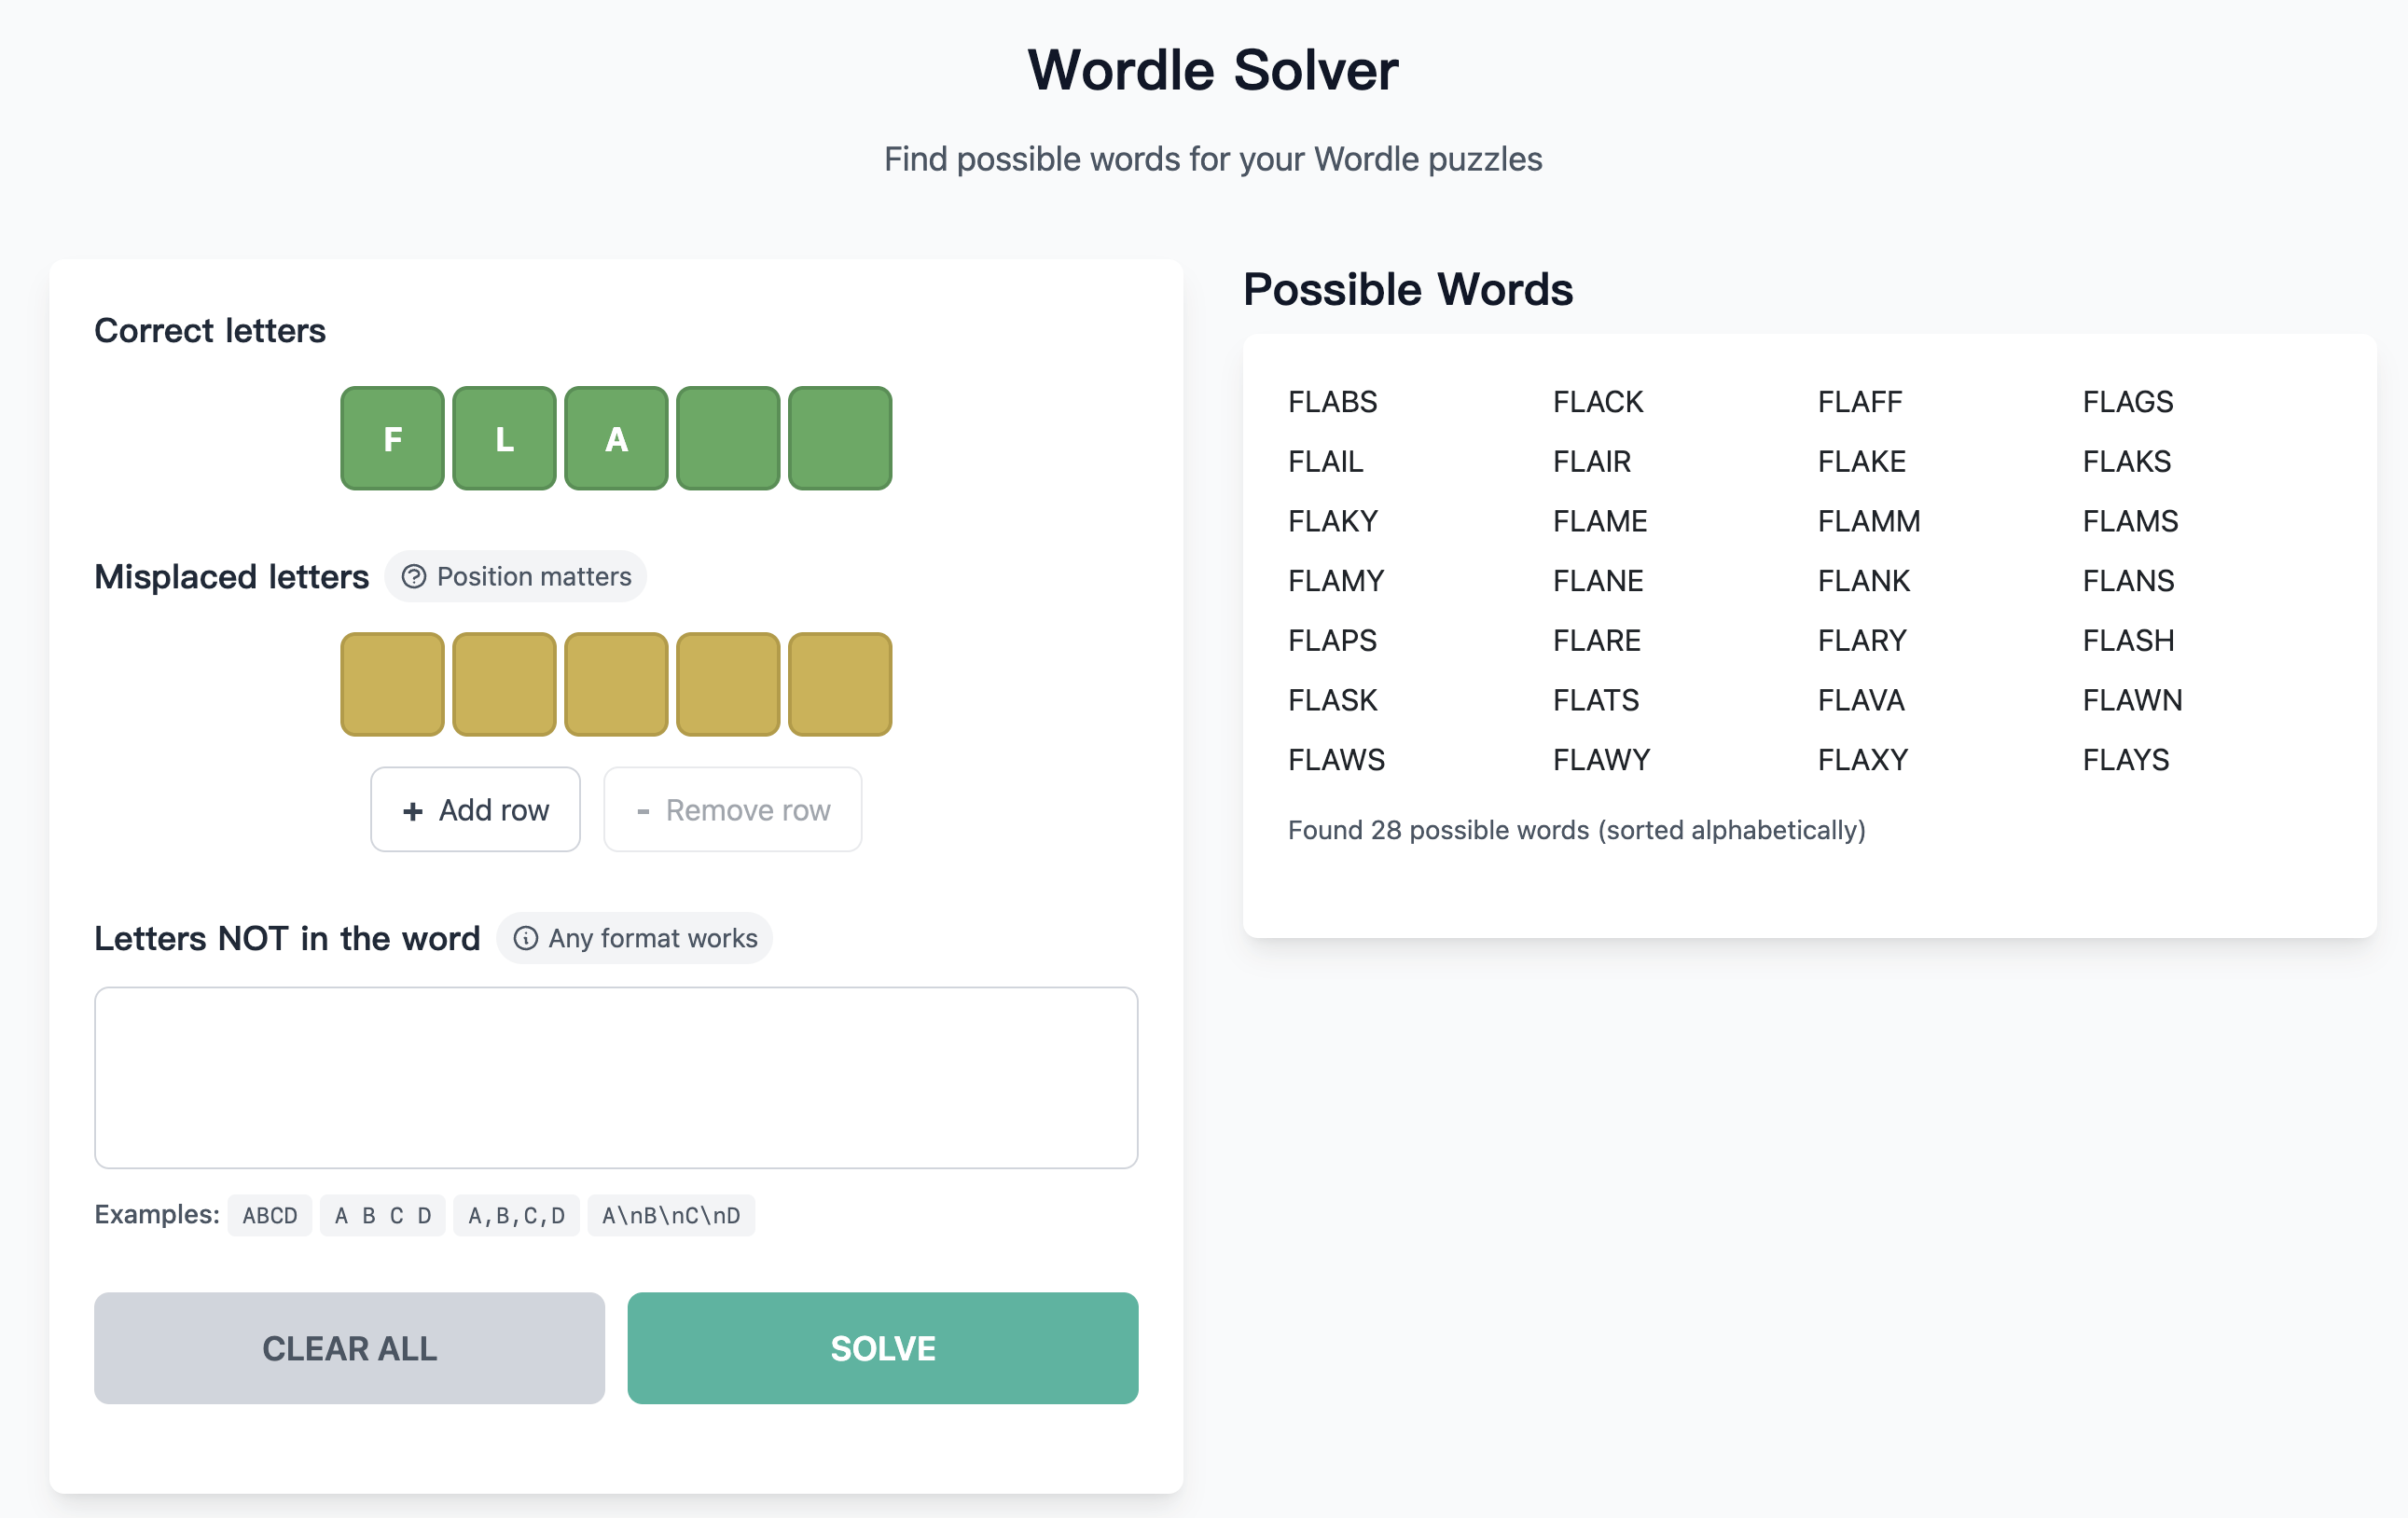Screen dimensions: 2408x1518
Task: Click the plus icon on Add row
Action: point(412,811)
